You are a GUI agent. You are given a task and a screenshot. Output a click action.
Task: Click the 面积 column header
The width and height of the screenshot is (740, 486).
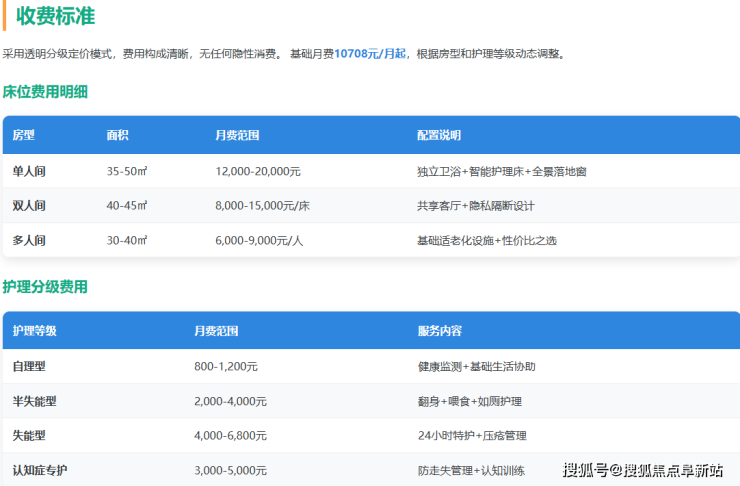coord(118,135)
